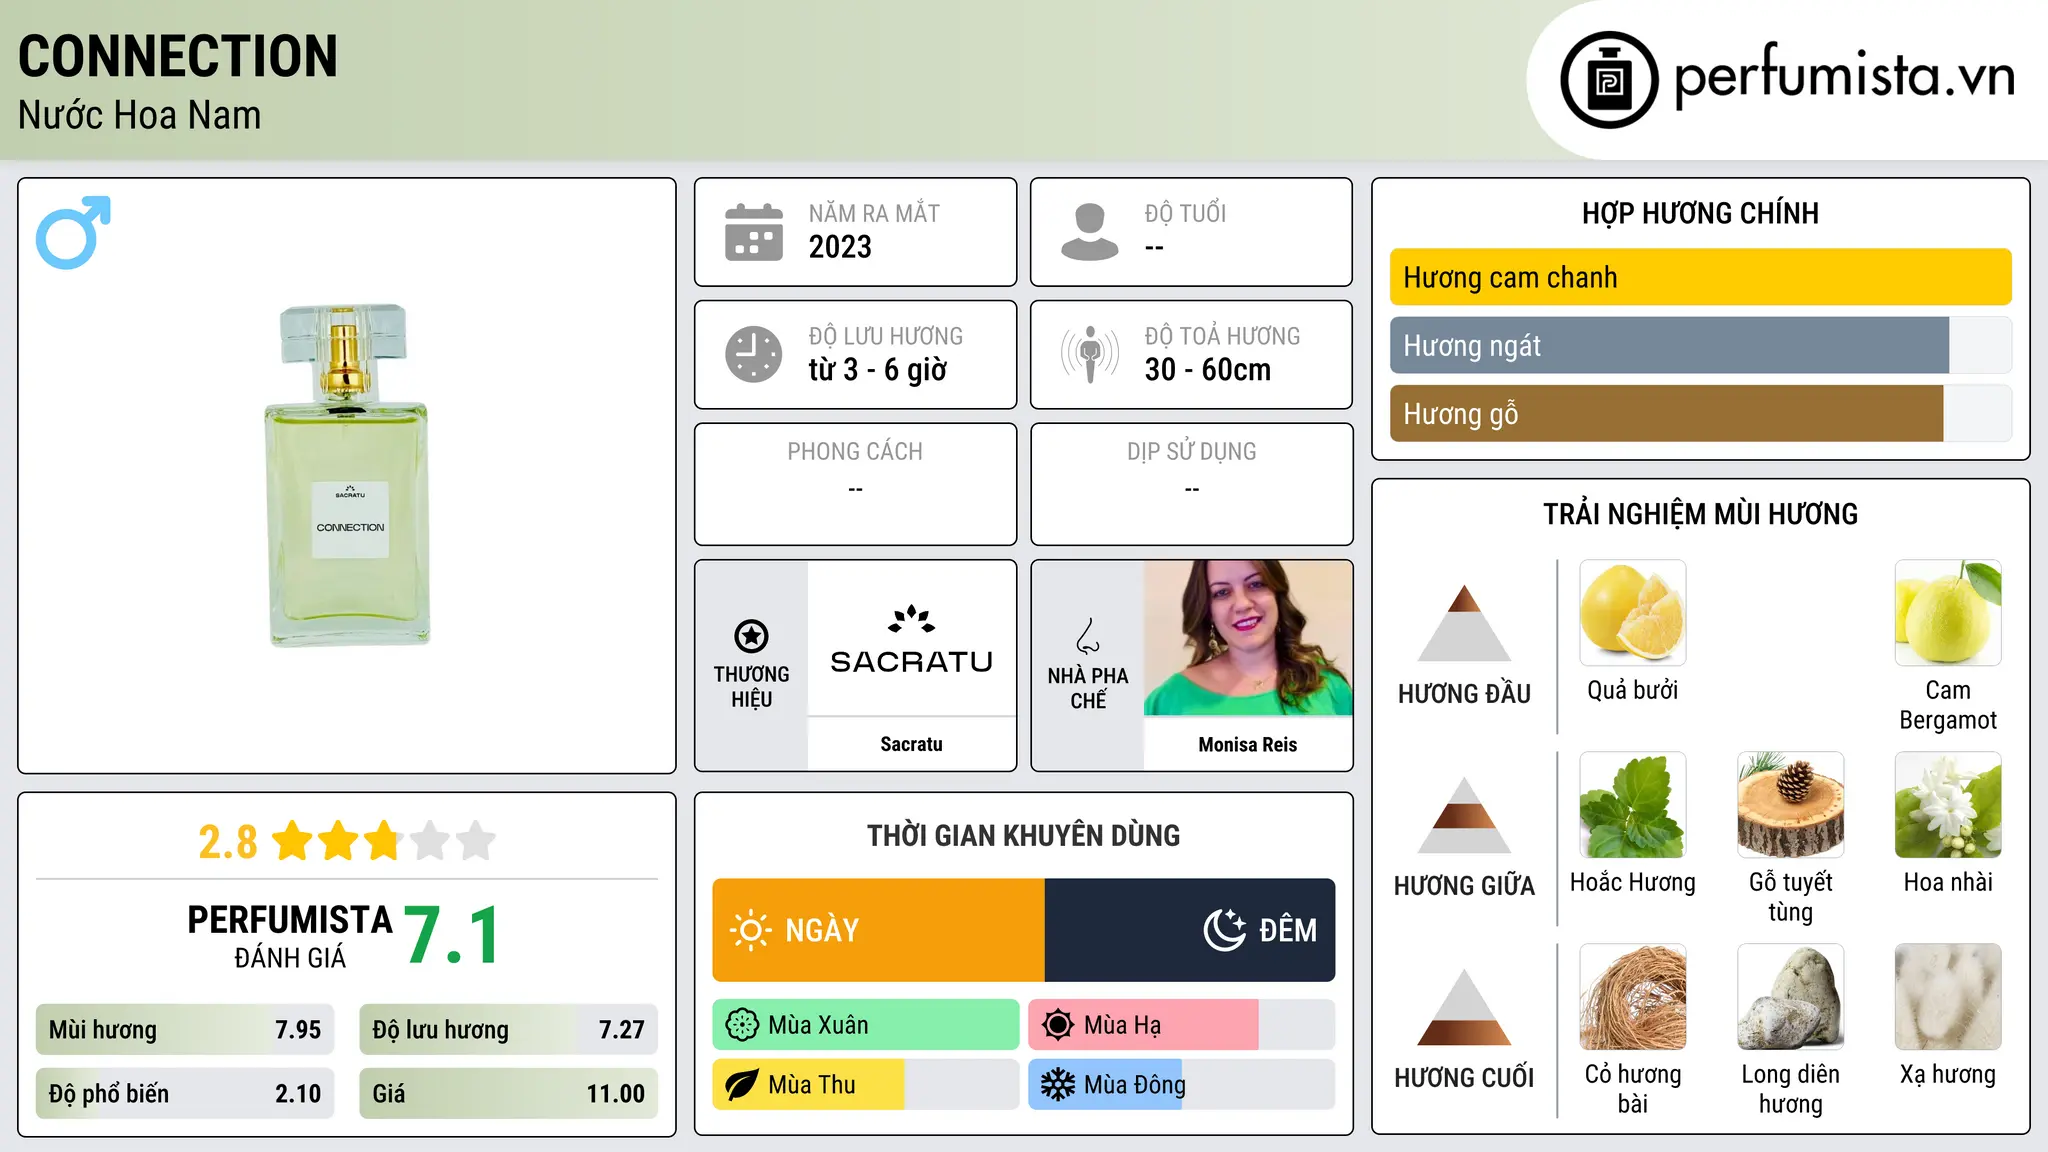
Task: Click the longevity value từ 3 - 6 giờ
Action: coord(878,370)
